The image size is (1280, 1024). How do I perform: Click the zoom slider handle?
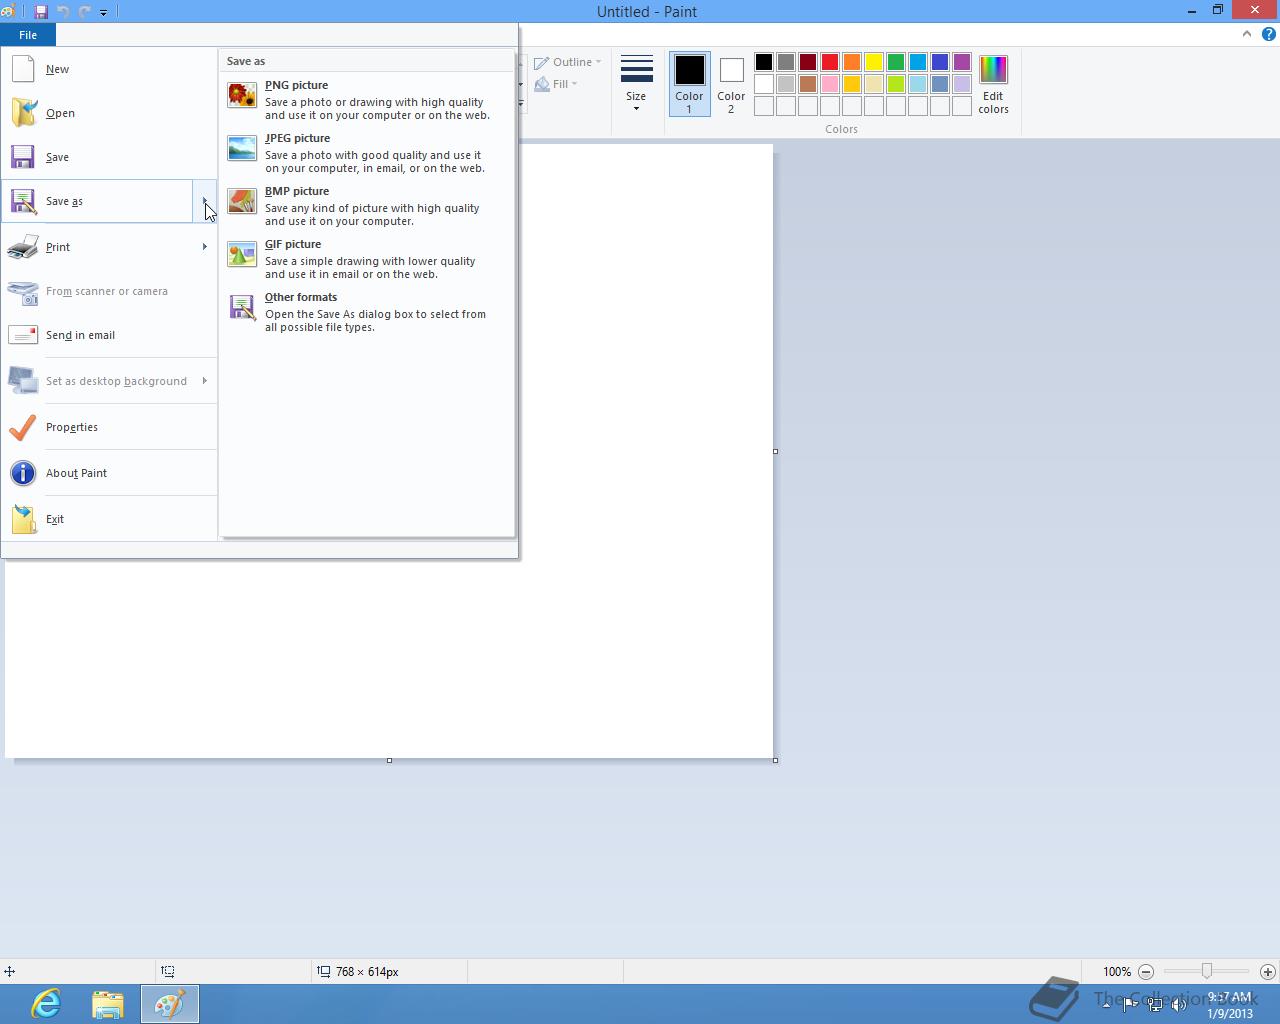click(1207, 971)
